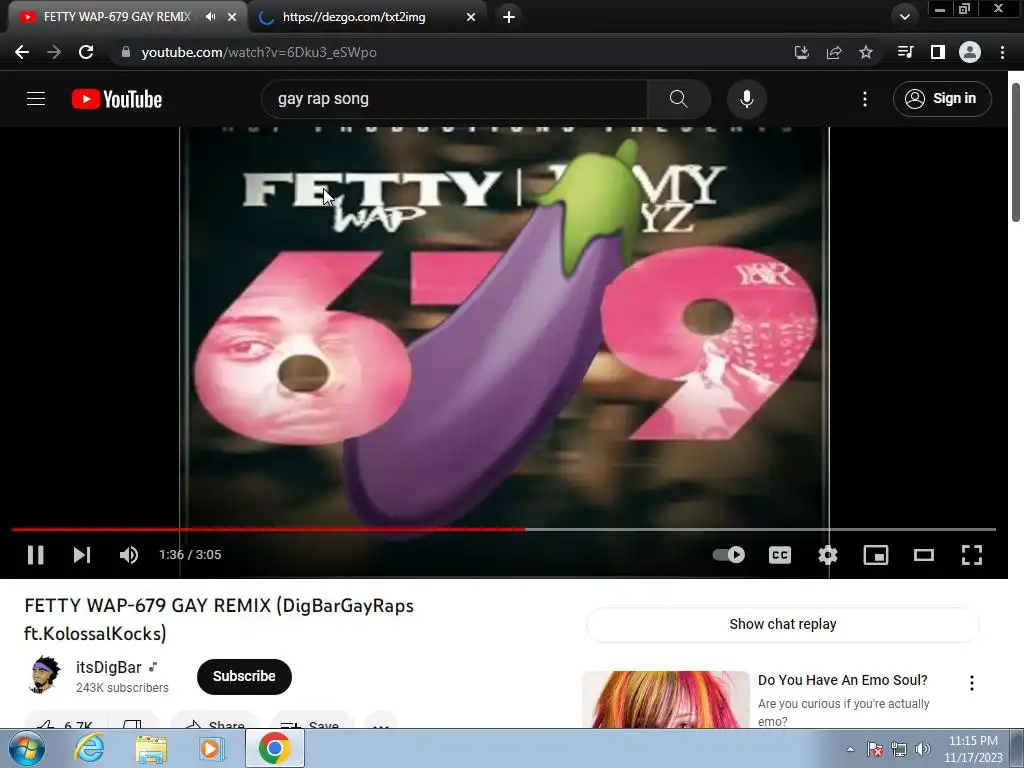
Task: Click the Chrome taskbar icon
Action: (275, 748)
